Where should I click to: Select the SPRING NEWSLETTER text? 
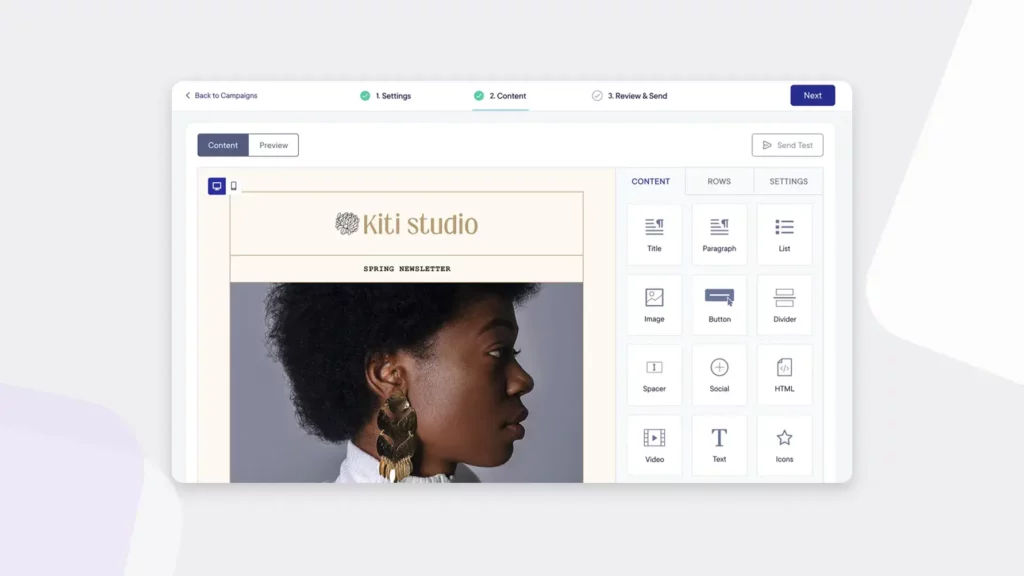407,268
